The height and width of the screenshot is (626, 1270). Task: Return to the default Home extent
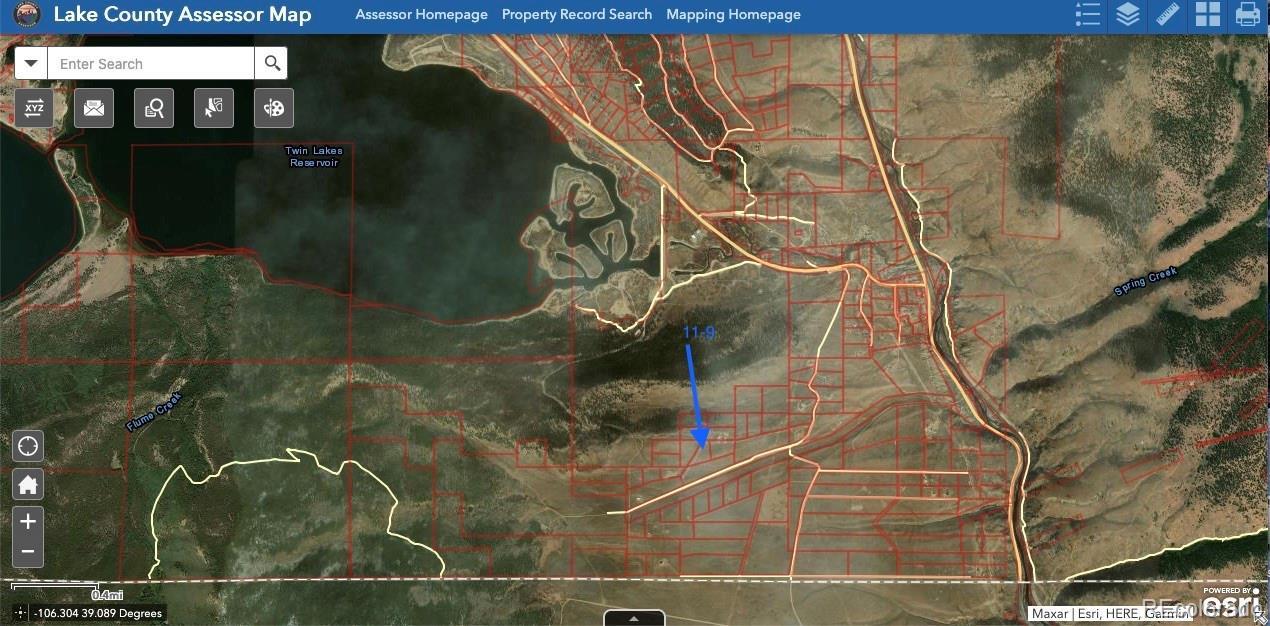point(28,485)
